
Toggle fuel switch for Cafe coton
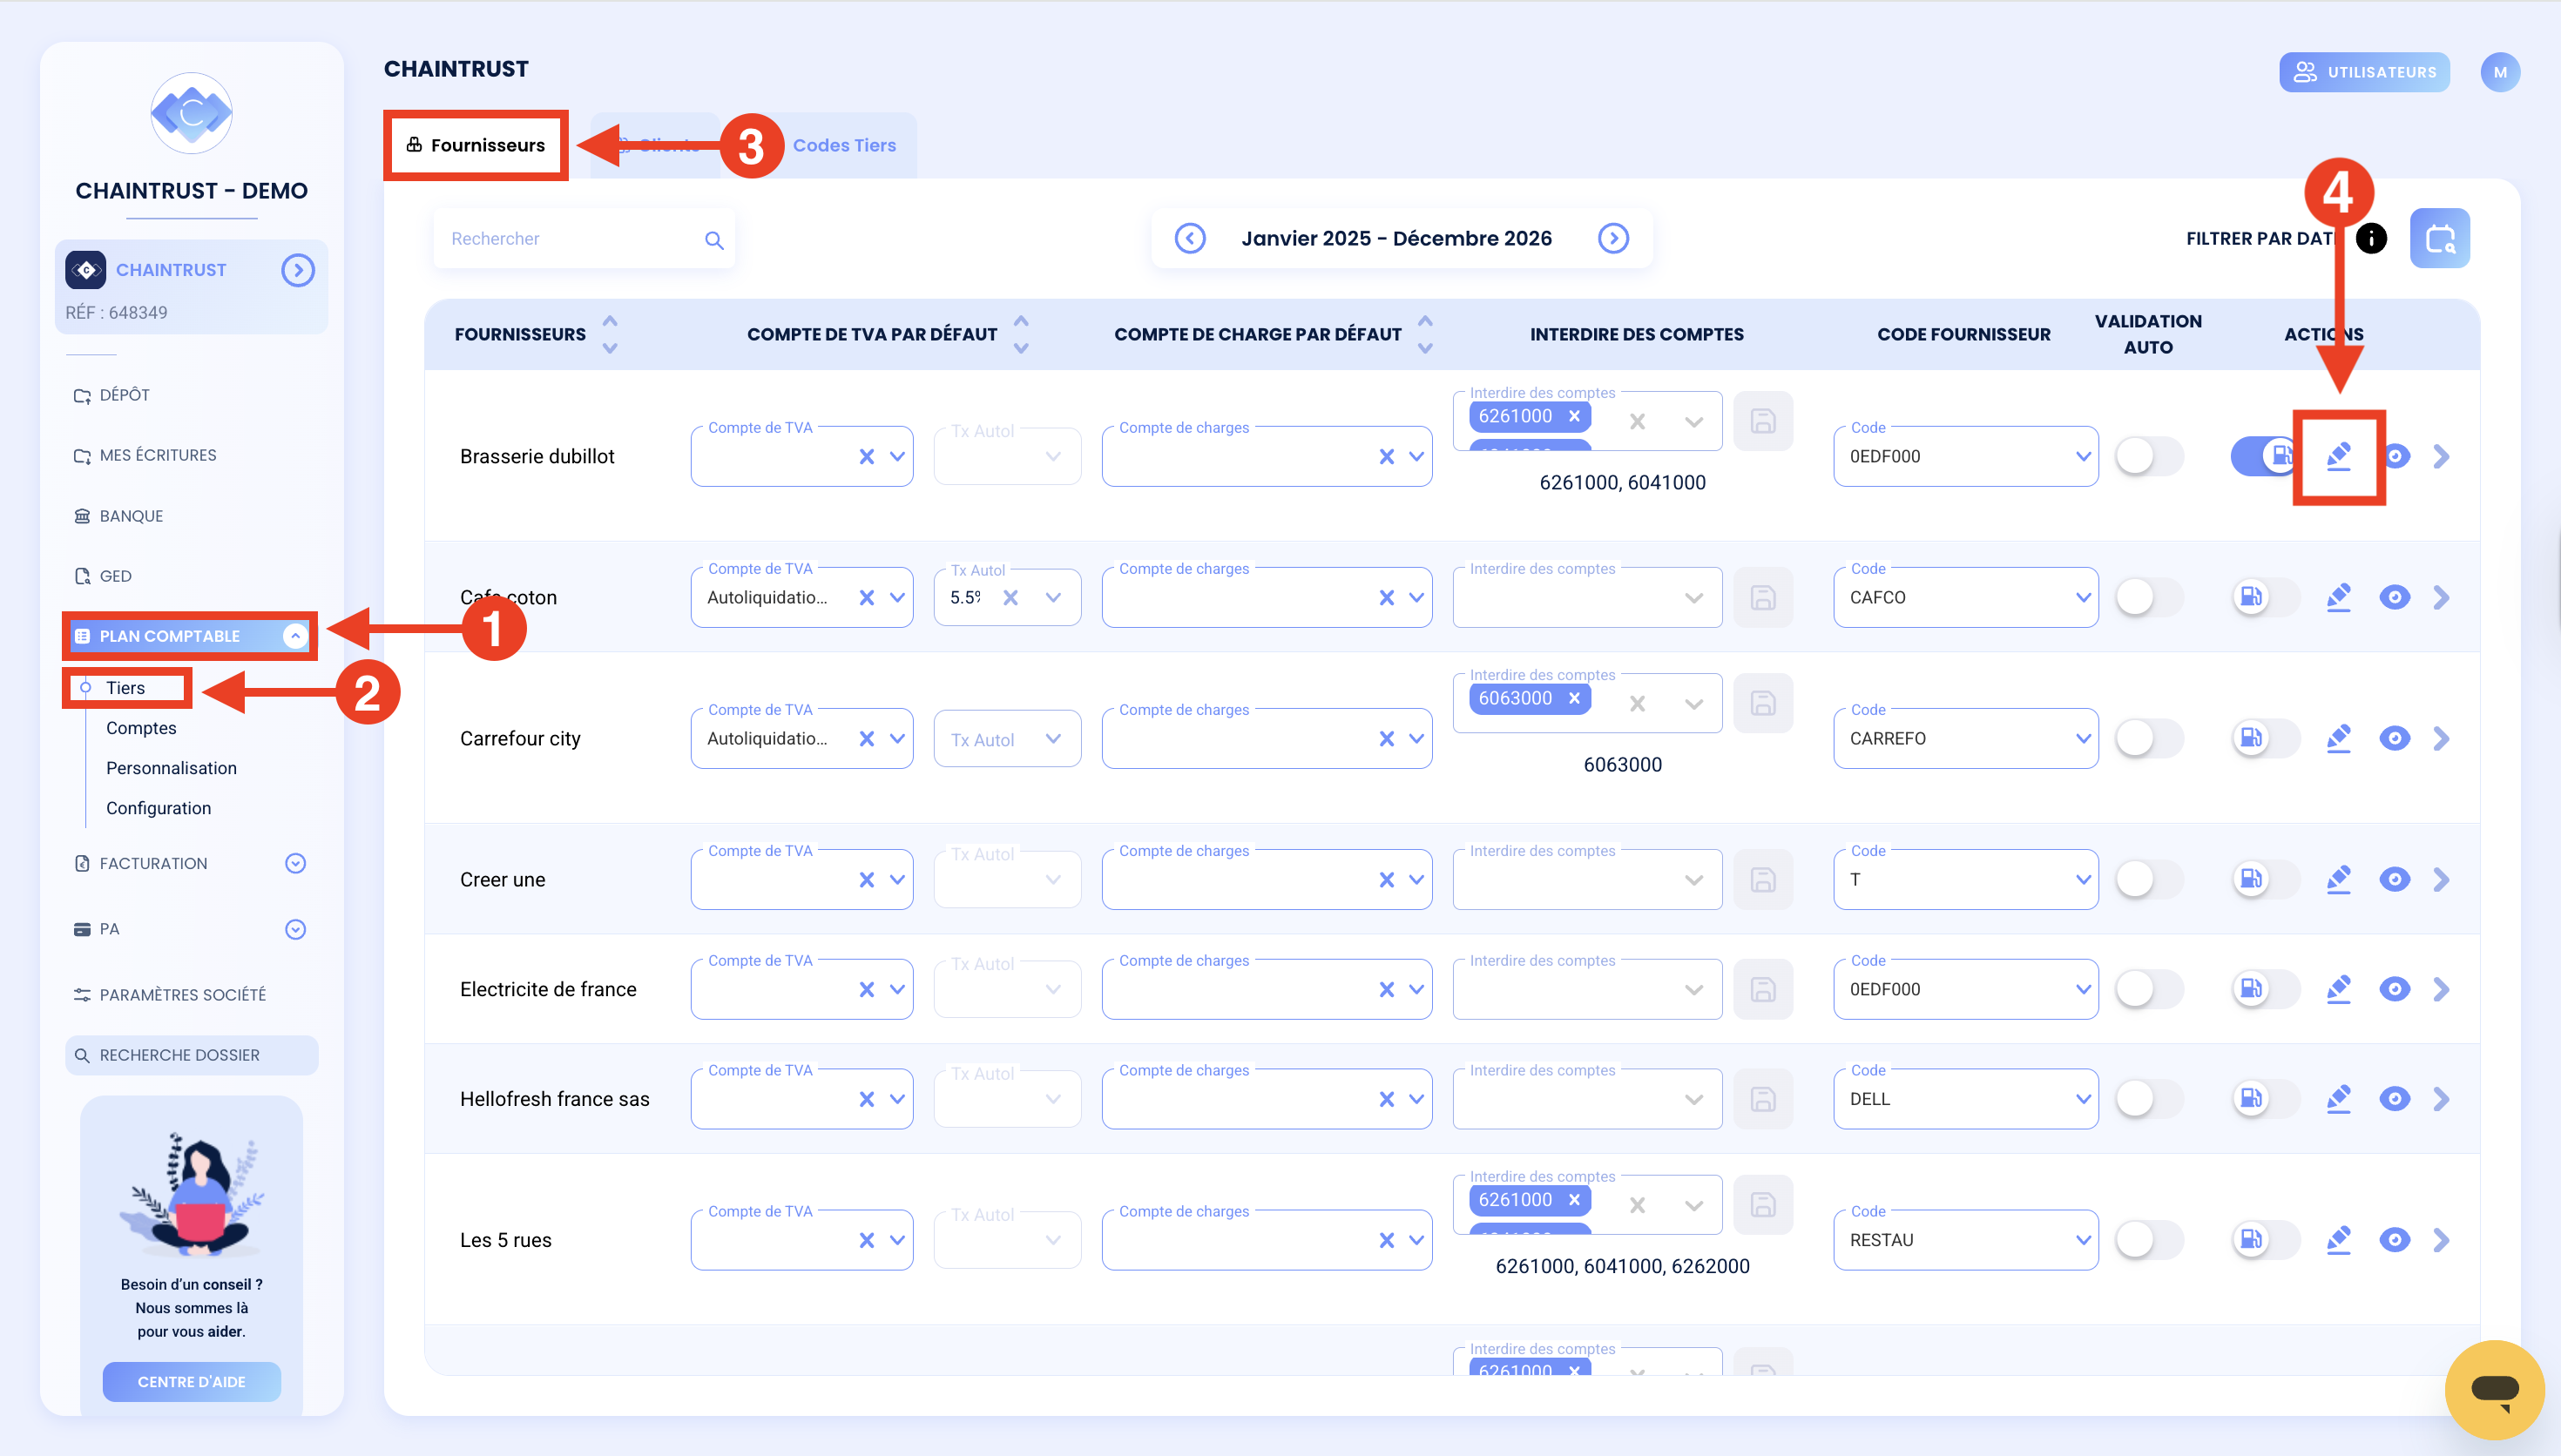coord(2264,597)
